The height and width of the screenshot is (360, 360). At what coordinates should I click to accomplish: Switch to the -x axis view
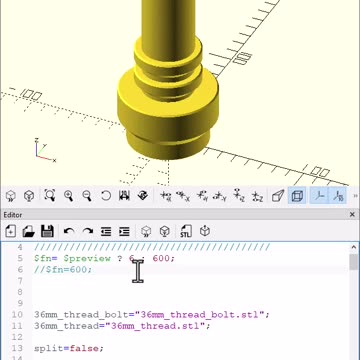[x=183, y=196]
